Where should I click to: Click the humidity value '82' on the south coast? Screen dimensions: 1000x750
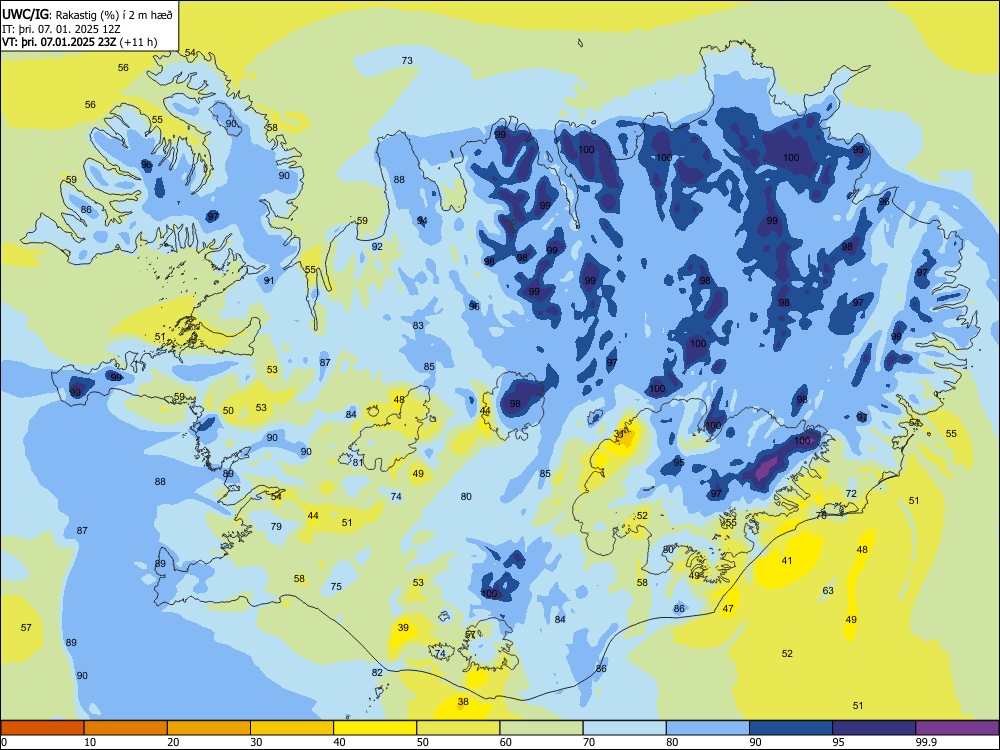coord(377,672)
